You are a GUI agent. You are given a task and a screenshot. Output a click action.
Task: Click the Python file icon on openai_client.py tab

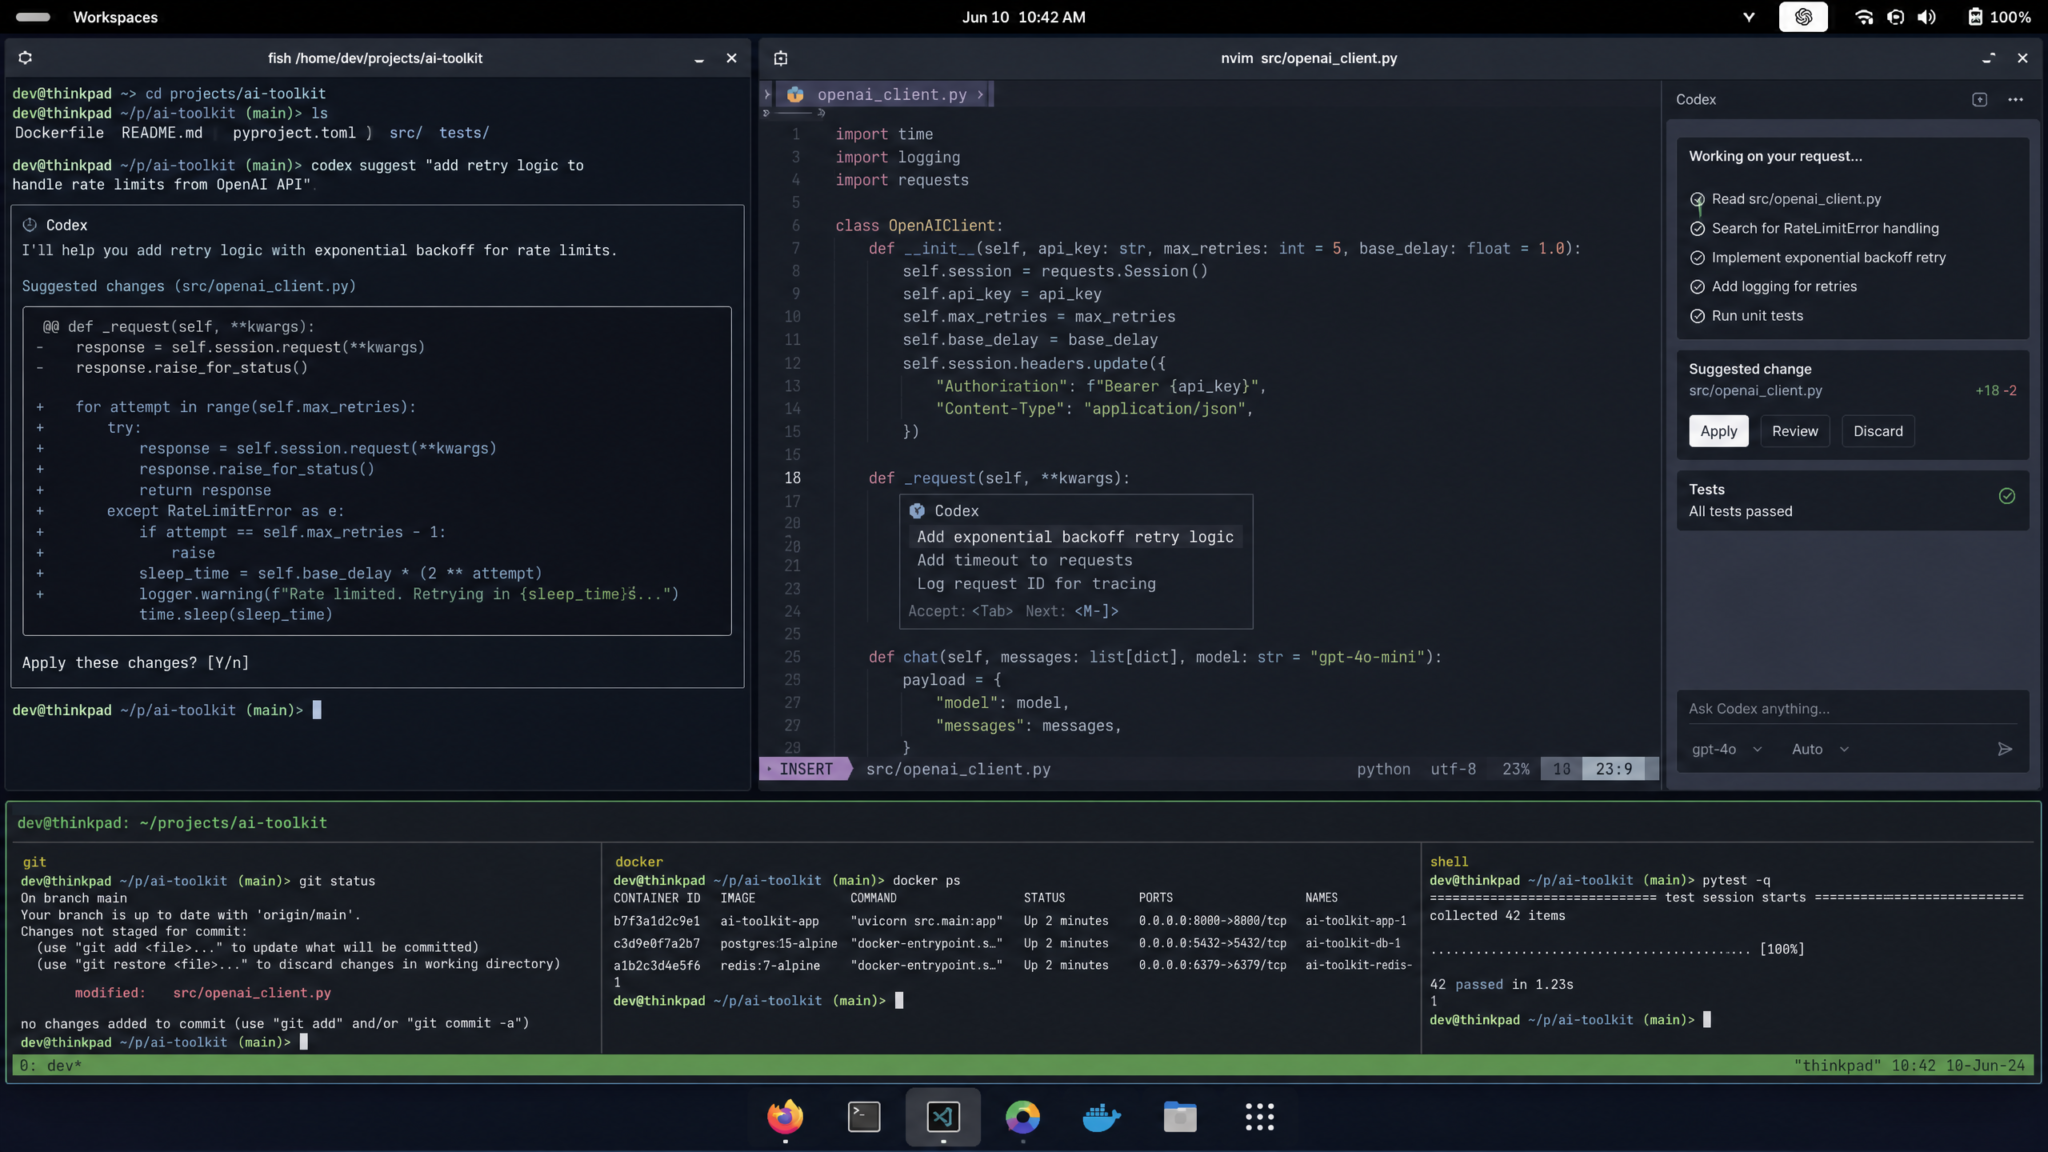coord(795,94)
